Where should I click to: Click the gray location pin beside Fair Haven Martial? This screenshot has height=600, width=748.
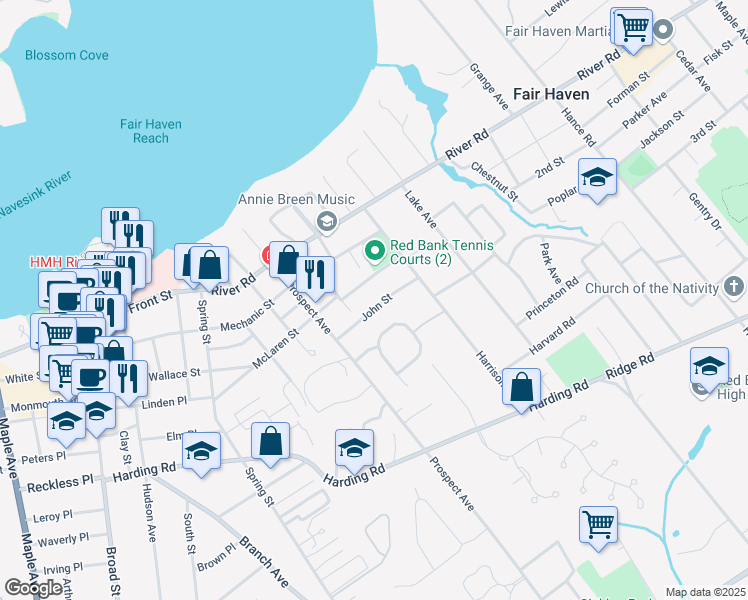tap(663, 30)
